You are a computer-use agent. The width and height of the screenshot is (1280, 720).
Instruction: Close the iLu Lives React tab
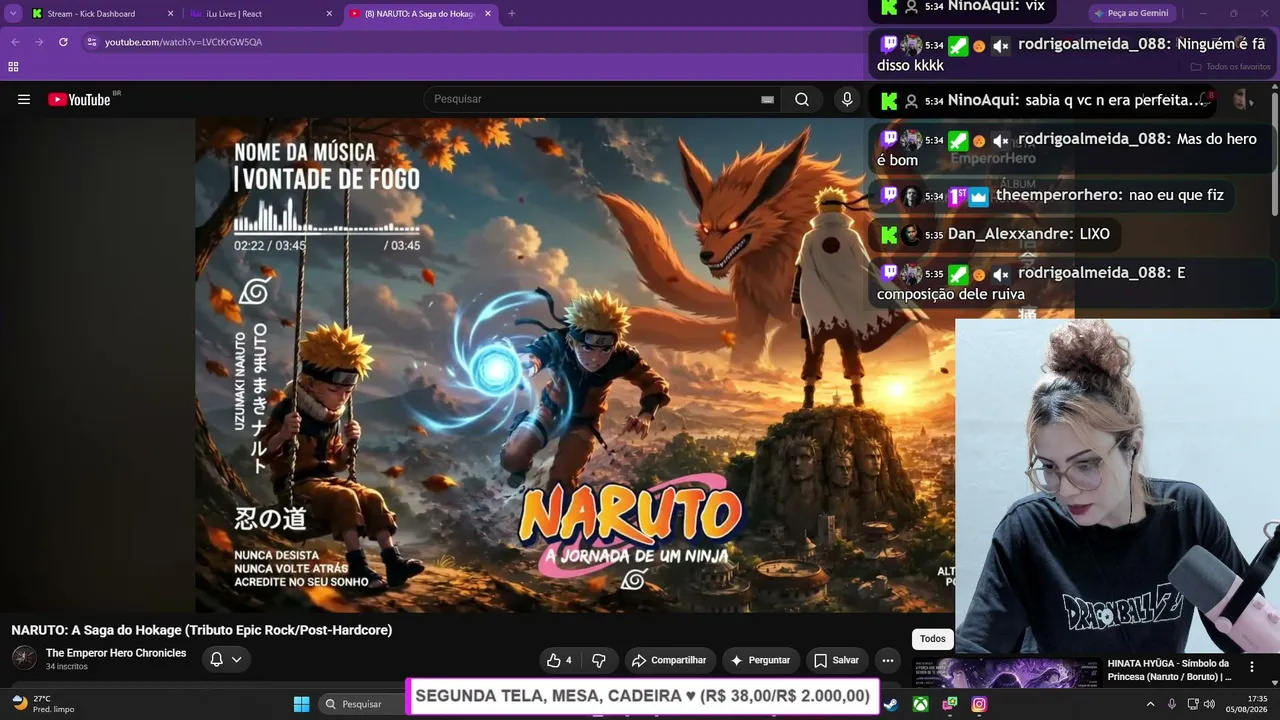[x=329, y=14]
